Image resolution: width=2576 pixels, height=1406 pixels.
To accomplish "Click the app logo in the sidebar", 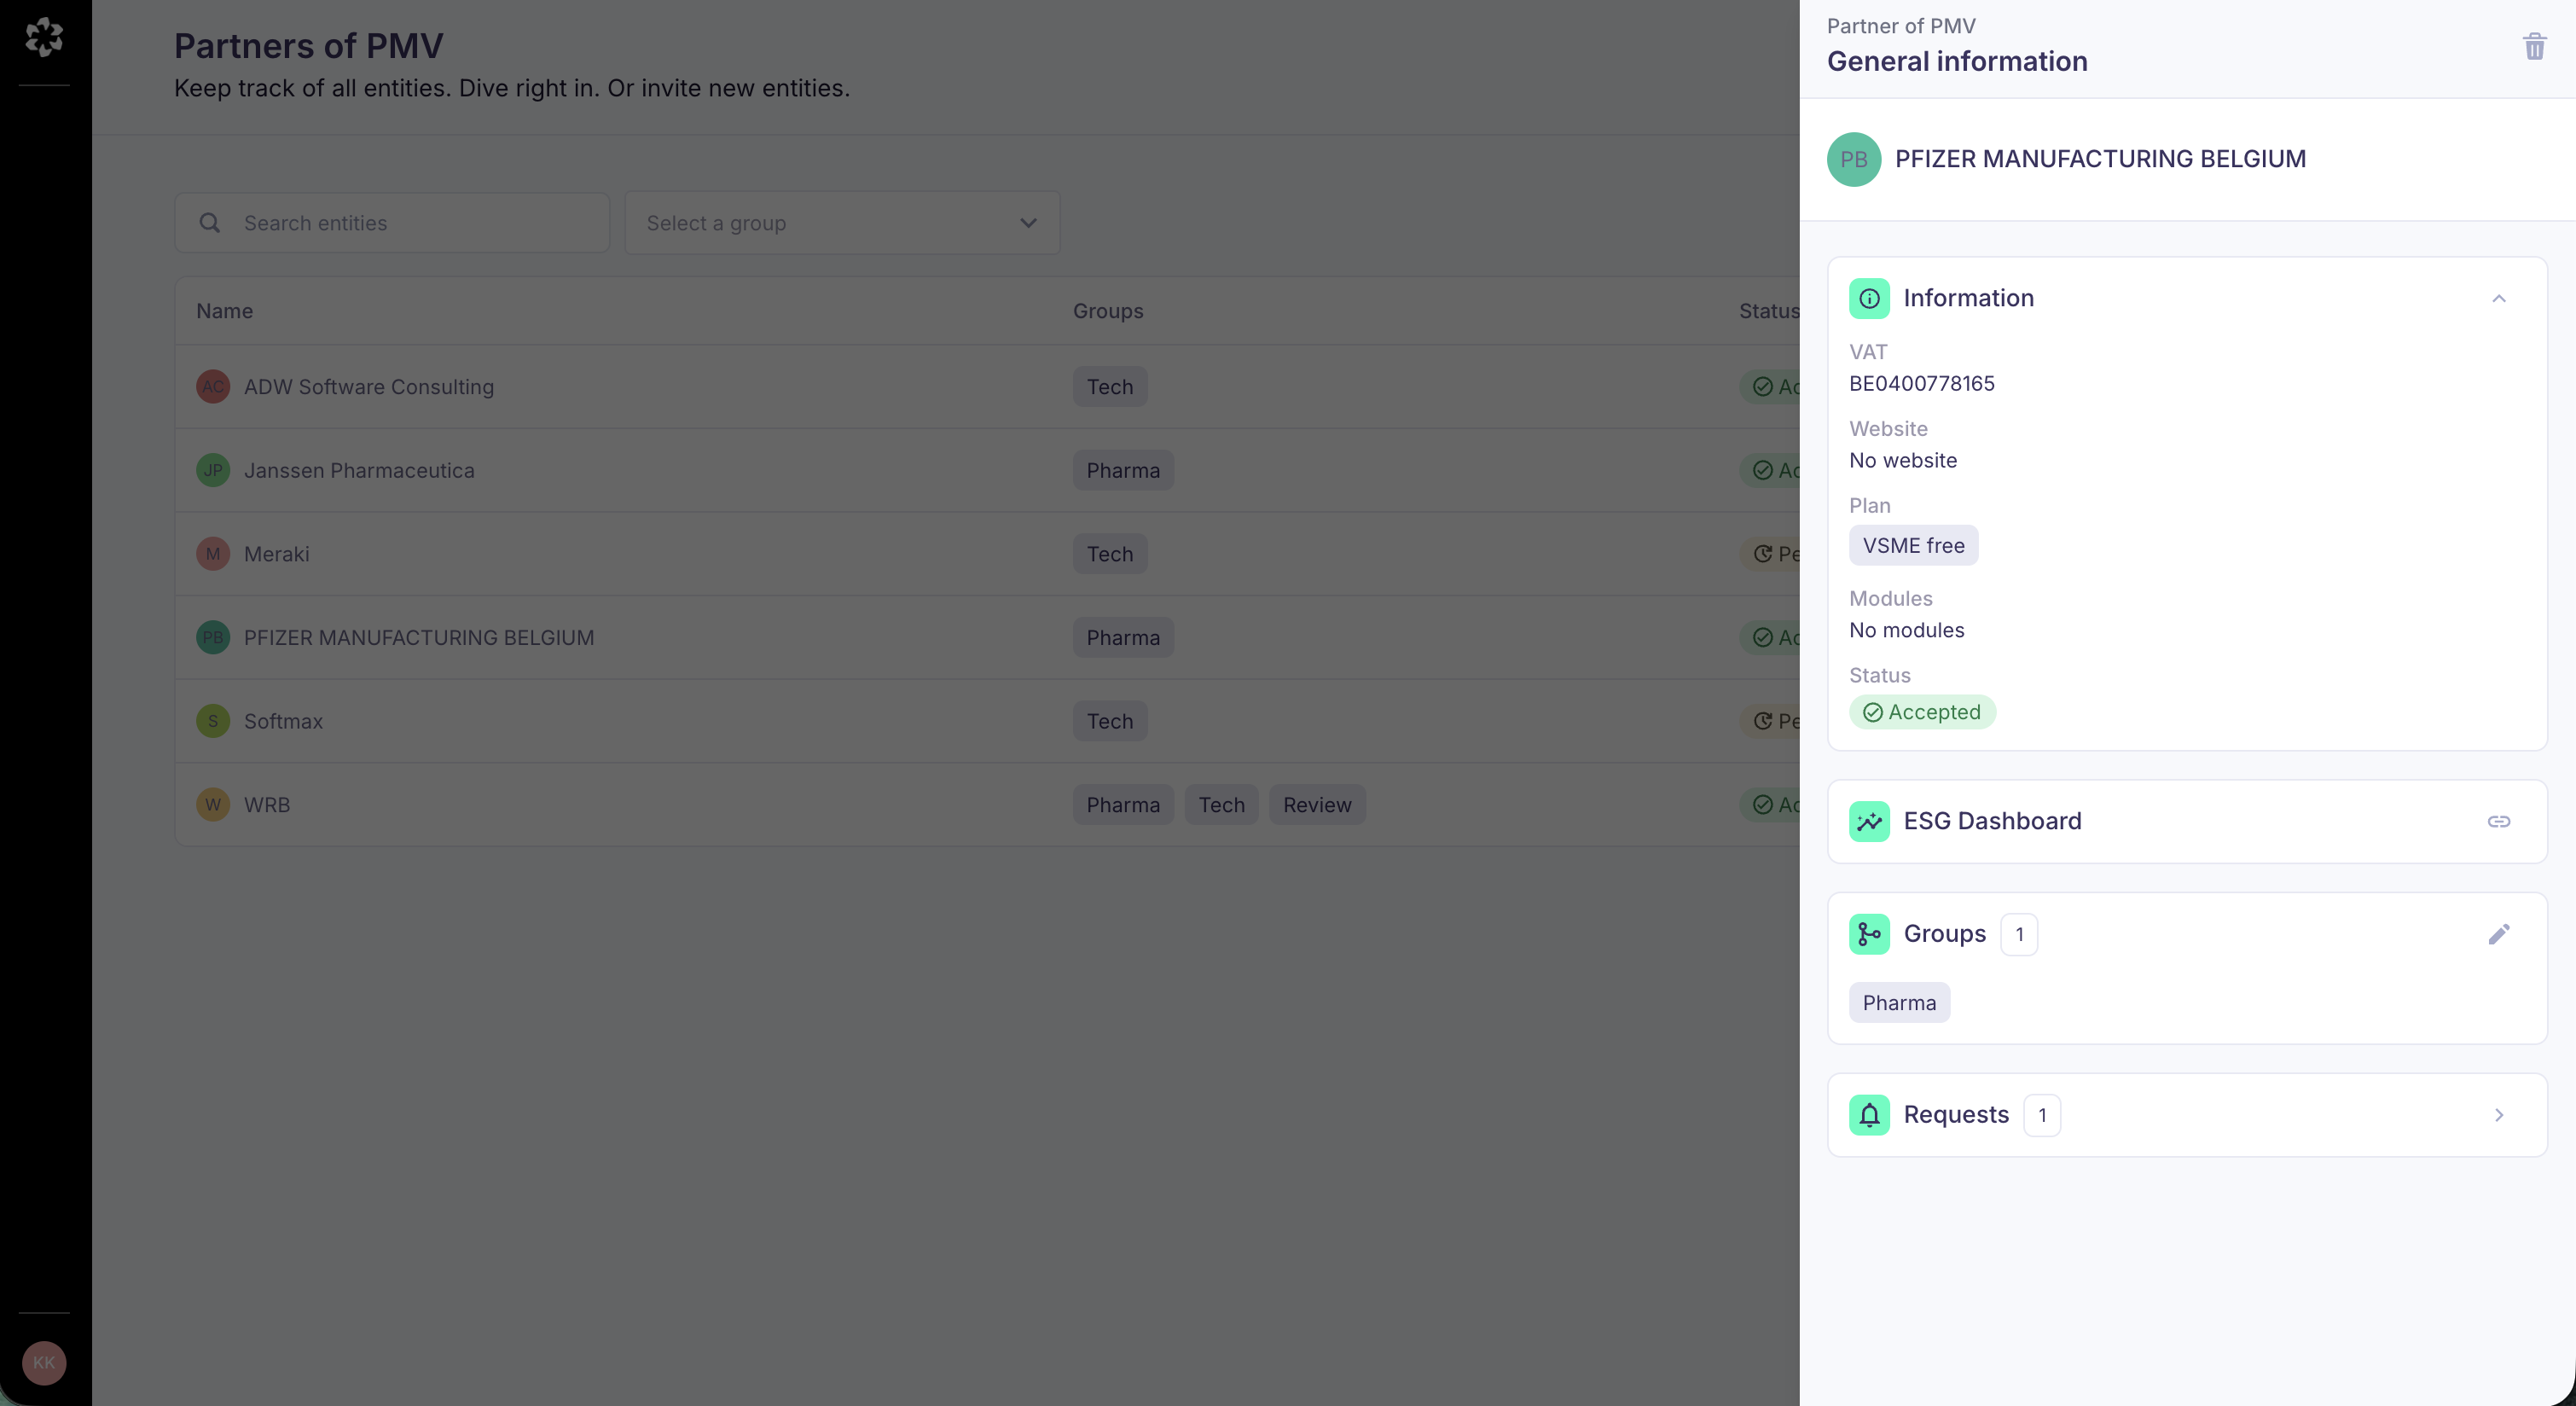I will click(44, 37).
